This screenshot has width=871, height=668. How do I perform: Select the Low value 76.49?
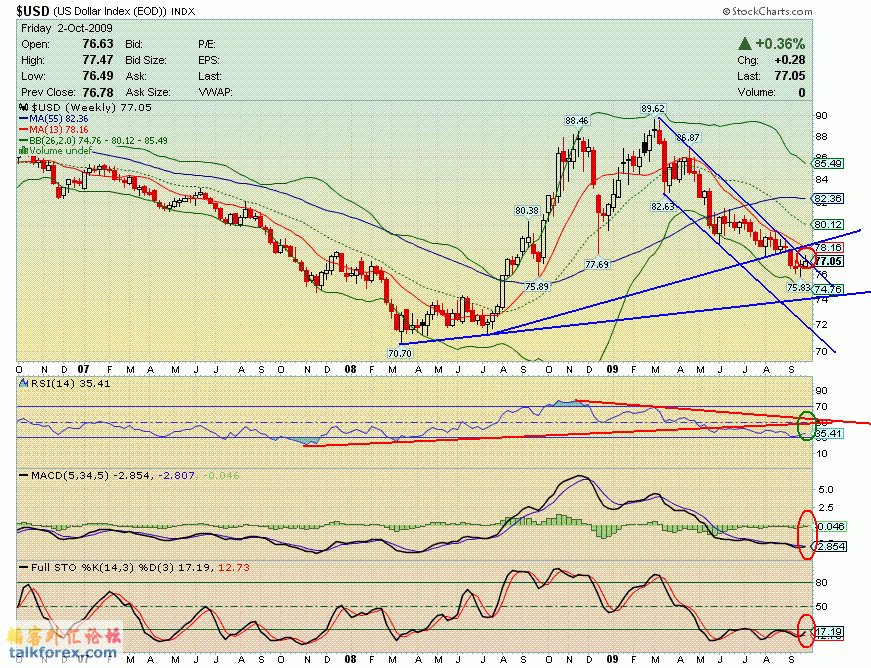point(98,76)
